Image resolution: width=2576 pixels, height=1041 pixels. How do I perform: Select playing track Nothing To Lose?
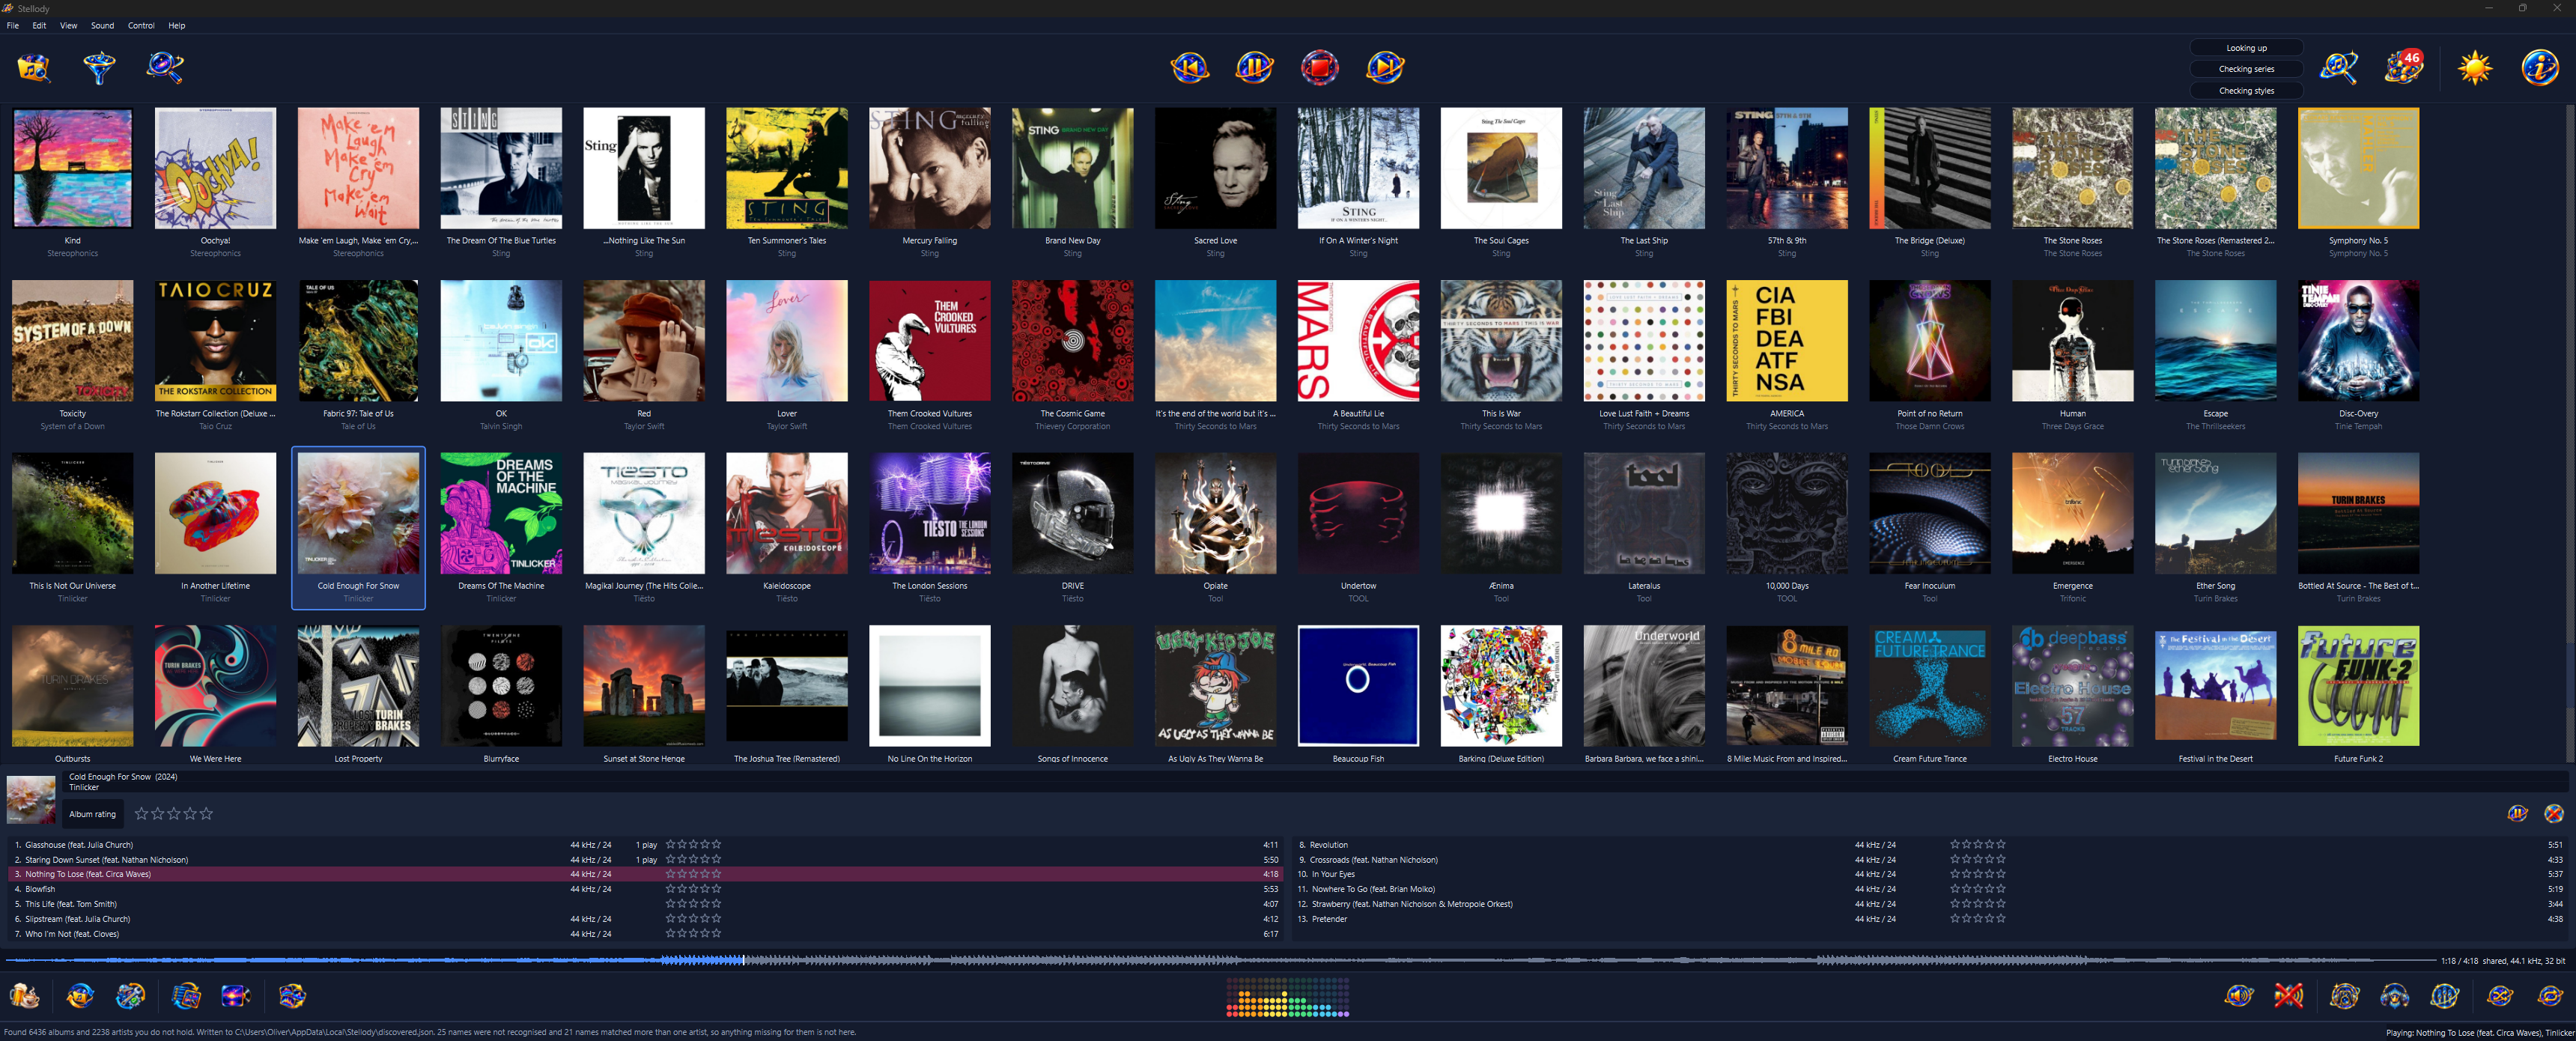click(644, 874)
